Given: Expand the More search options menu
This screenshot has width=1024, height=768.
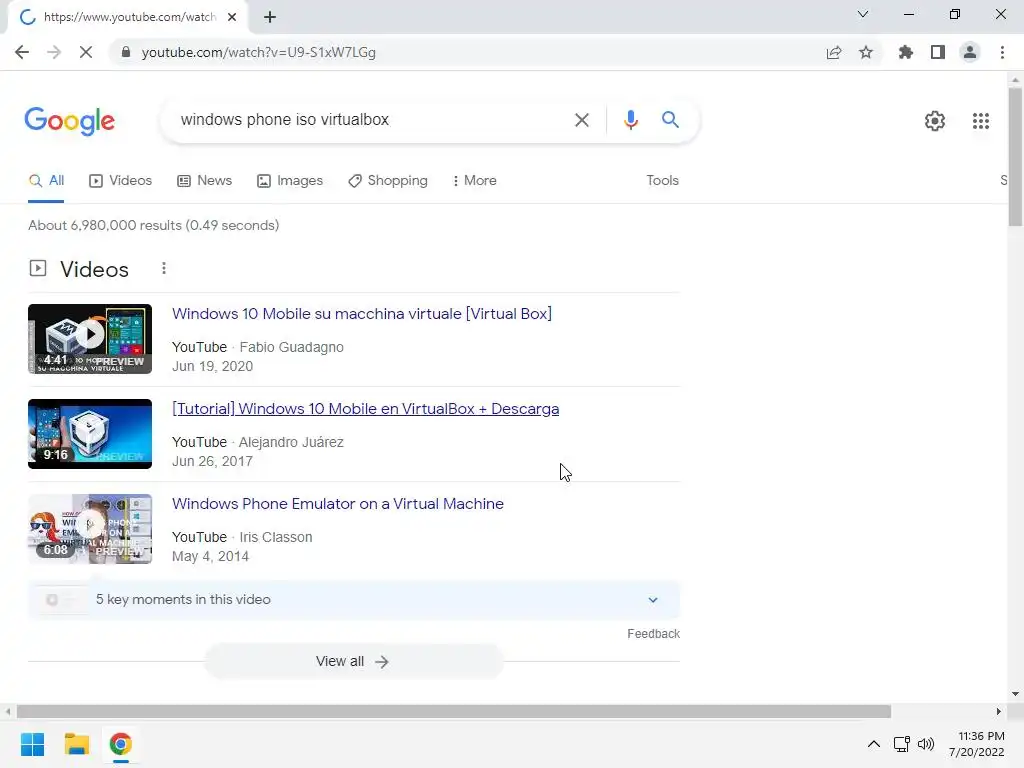Looking at the screenshot, I should (475, 181).
